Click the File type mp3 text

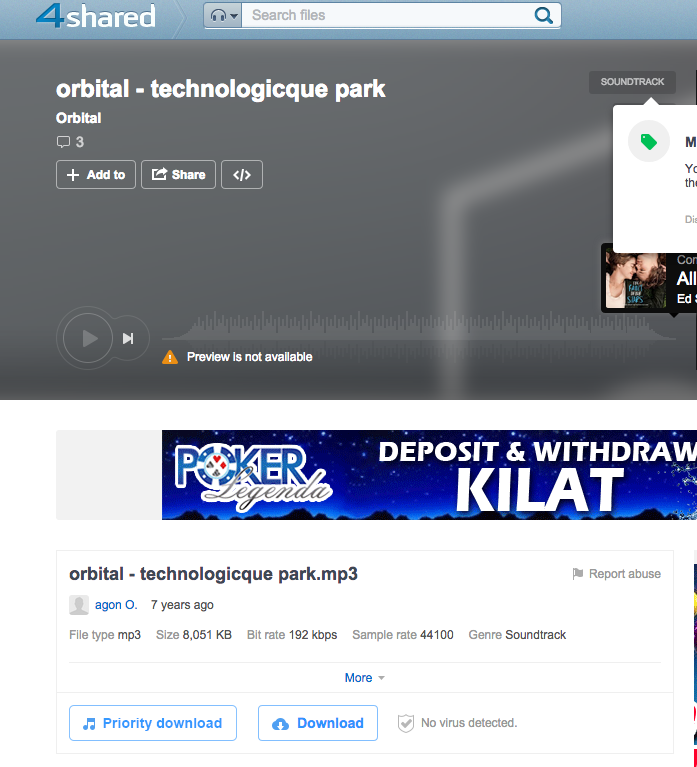[105, 635]
